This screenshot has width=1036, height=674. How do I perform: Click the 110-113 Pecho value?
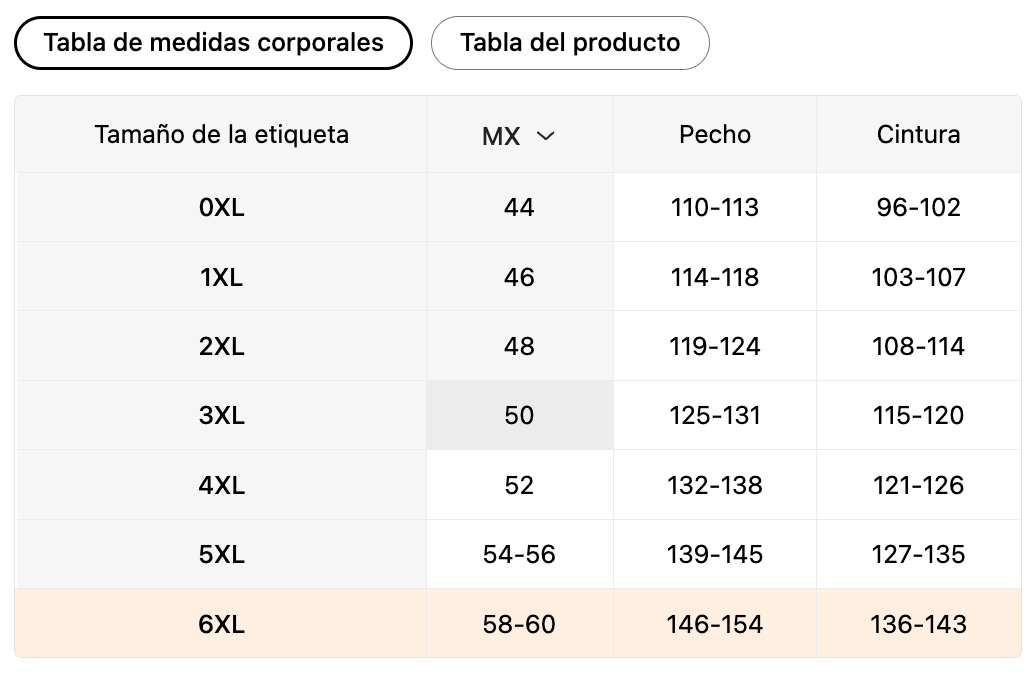[x=714, y=208]
